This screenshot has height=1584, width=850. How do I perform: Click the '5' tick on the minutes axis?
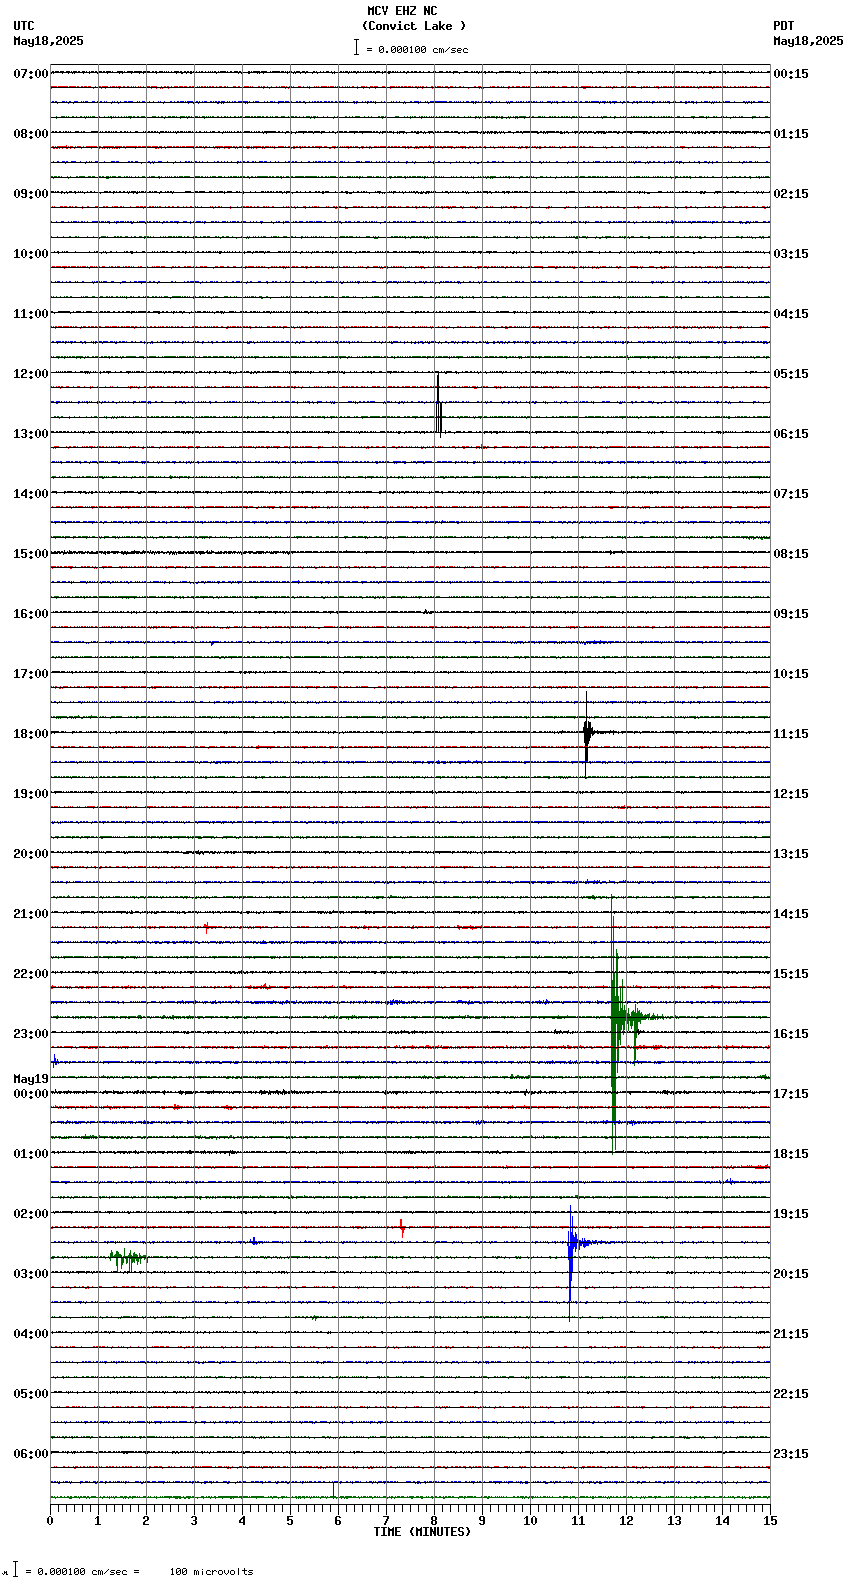pyautogui.click(x=290, y=1521)
